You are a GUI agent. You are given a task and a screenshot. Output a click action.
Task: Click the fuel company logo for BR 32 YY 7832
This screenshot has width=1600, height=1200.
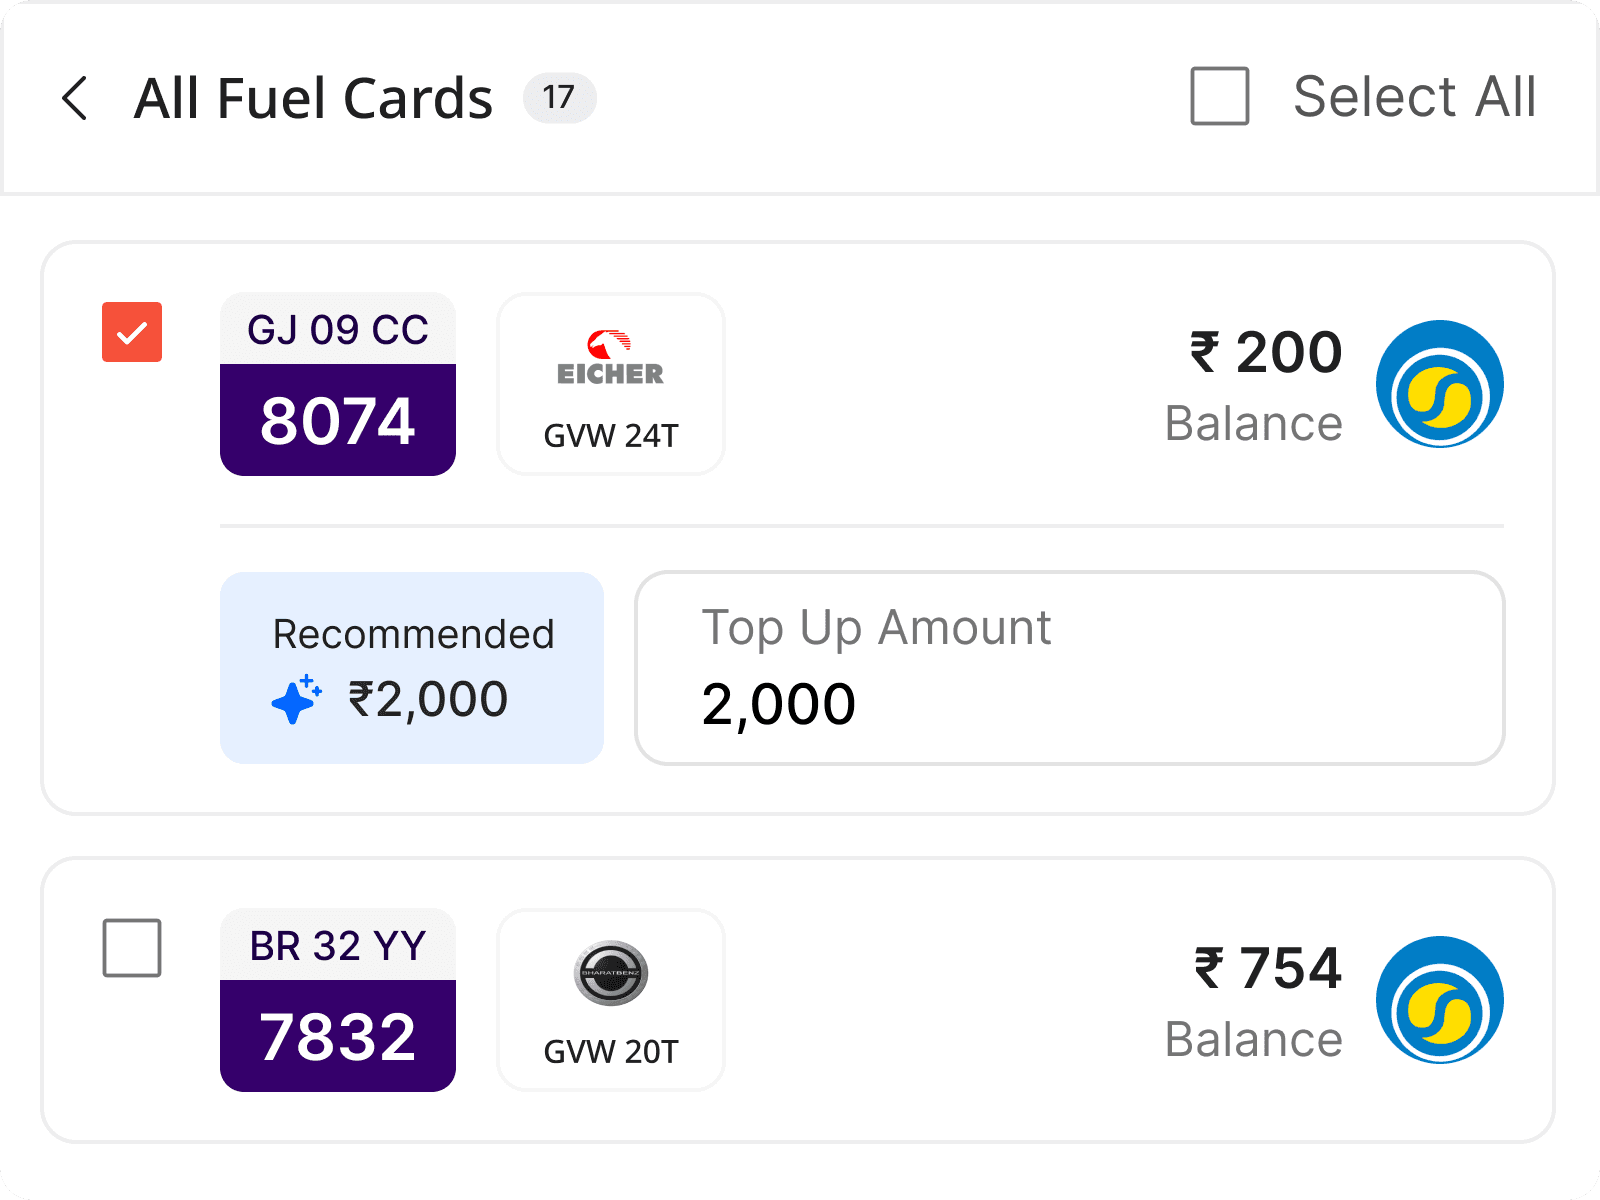pos(1439,1000)
